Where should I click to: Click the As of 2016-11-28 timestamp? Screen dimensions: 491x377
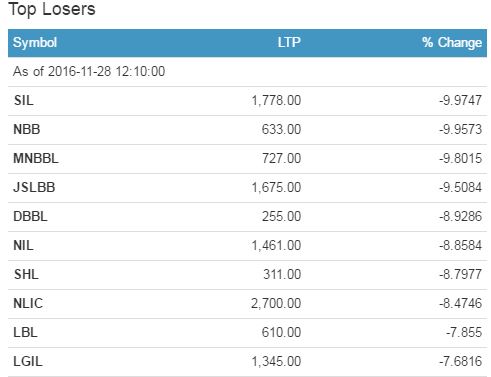tap(89, 71)
